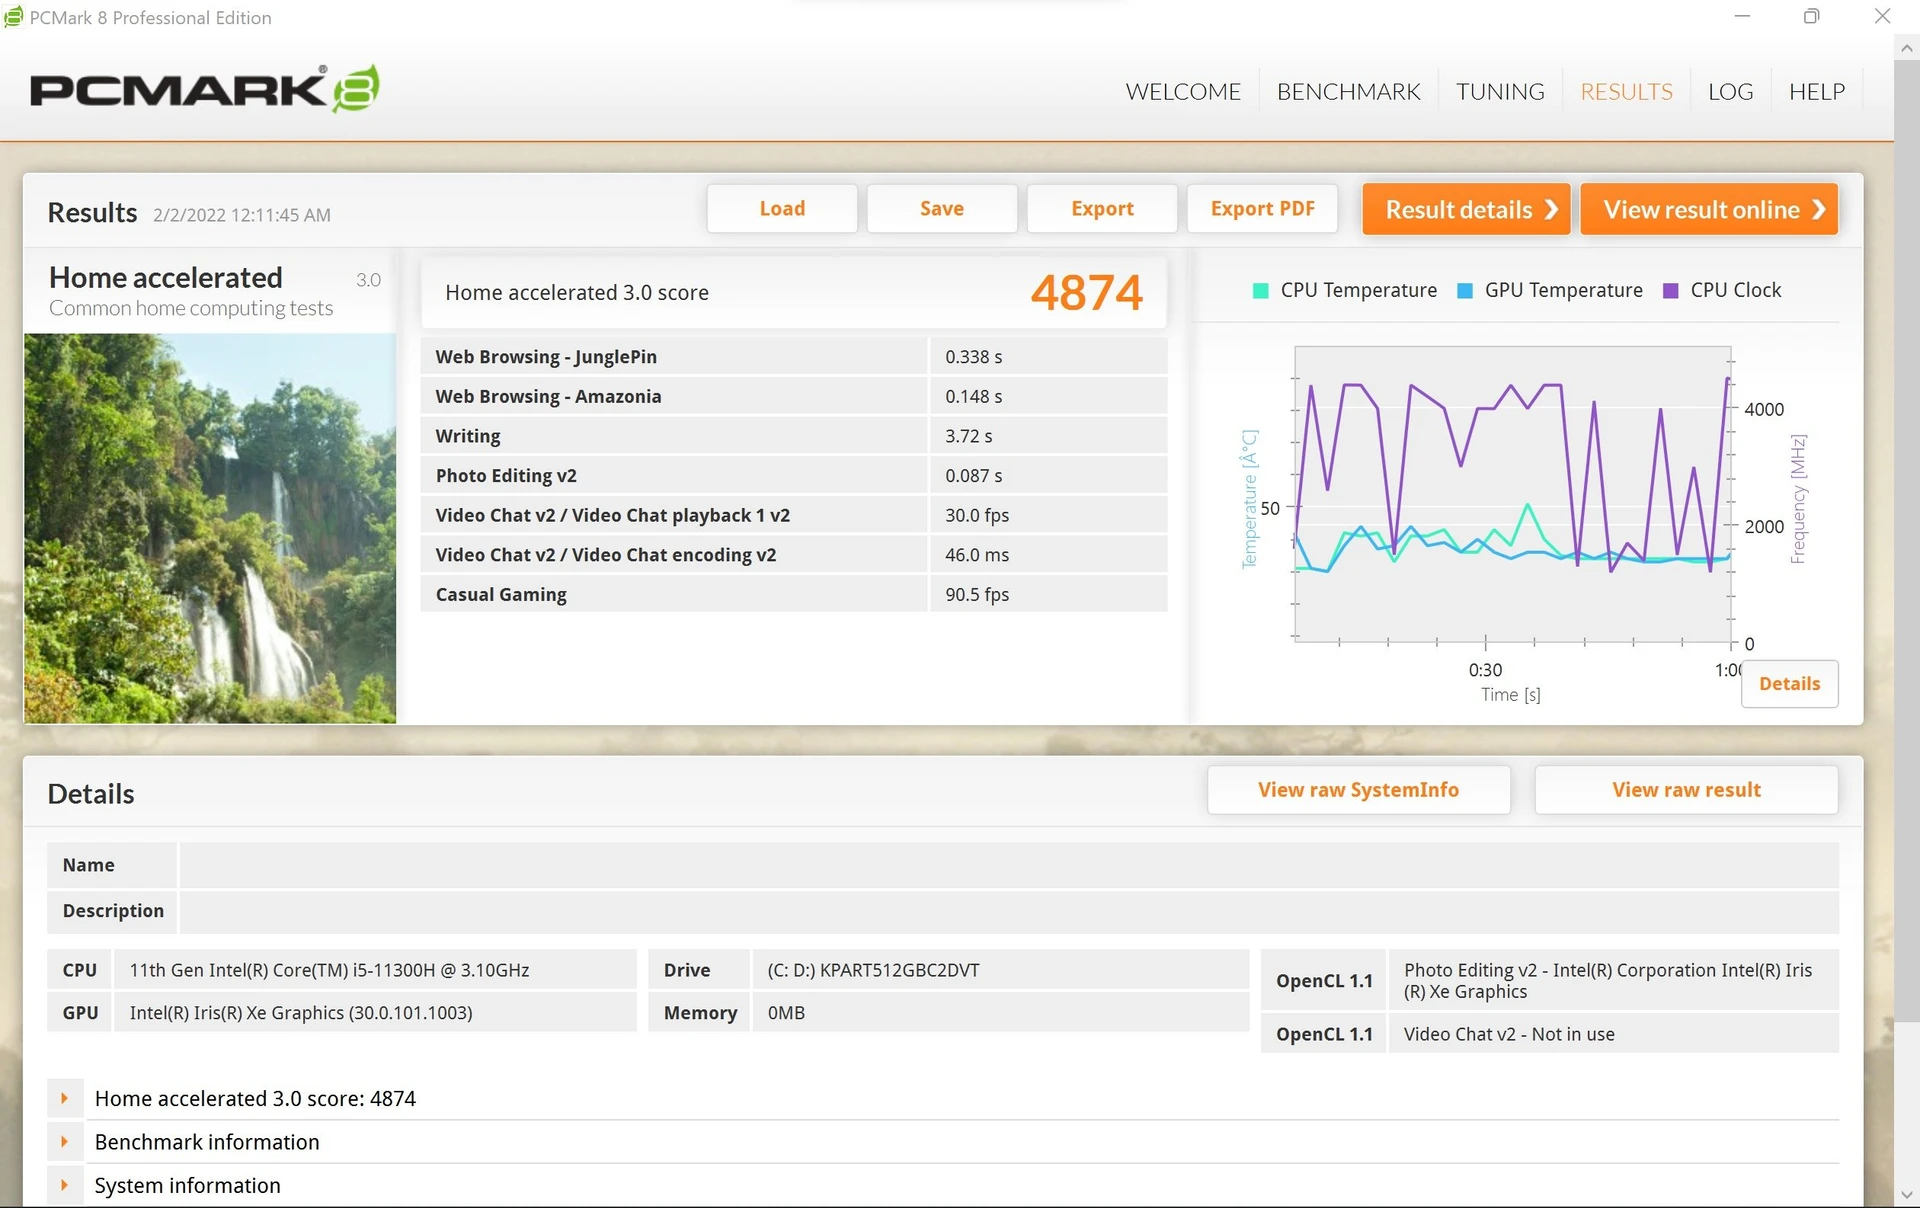The image size is (1920, 1208).
Task: Click the CPU Temperature legend swatch
Action: (x=1260, y=291)
